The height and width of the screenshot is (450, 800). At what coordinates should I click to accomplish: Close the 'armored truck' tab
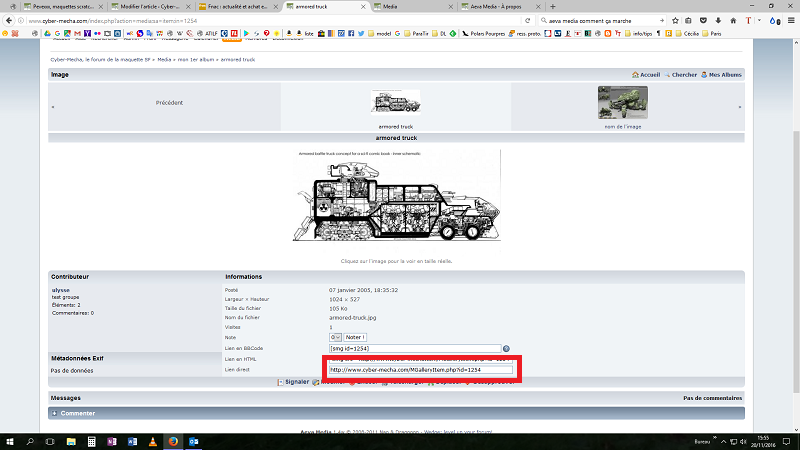363,7
